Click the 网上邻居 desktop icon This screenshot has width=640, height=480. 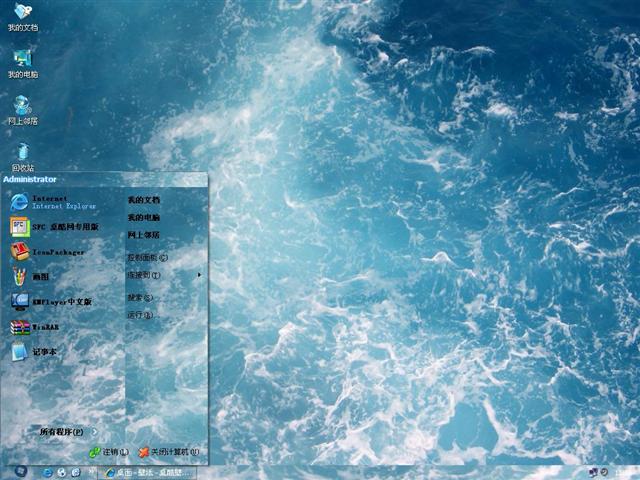pyautogui.click(x=23, y=111)
